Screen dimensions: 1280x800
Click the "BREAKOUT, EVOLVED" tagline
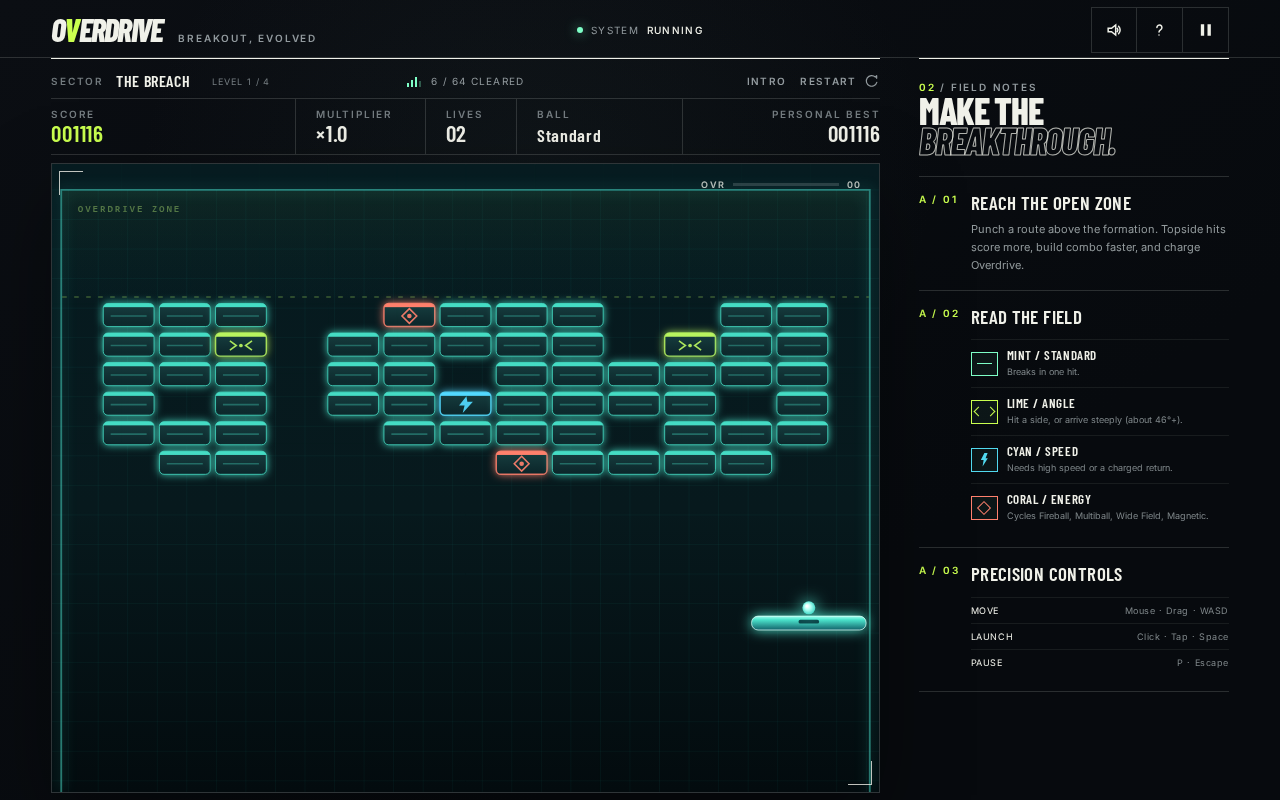pos(247,39)
